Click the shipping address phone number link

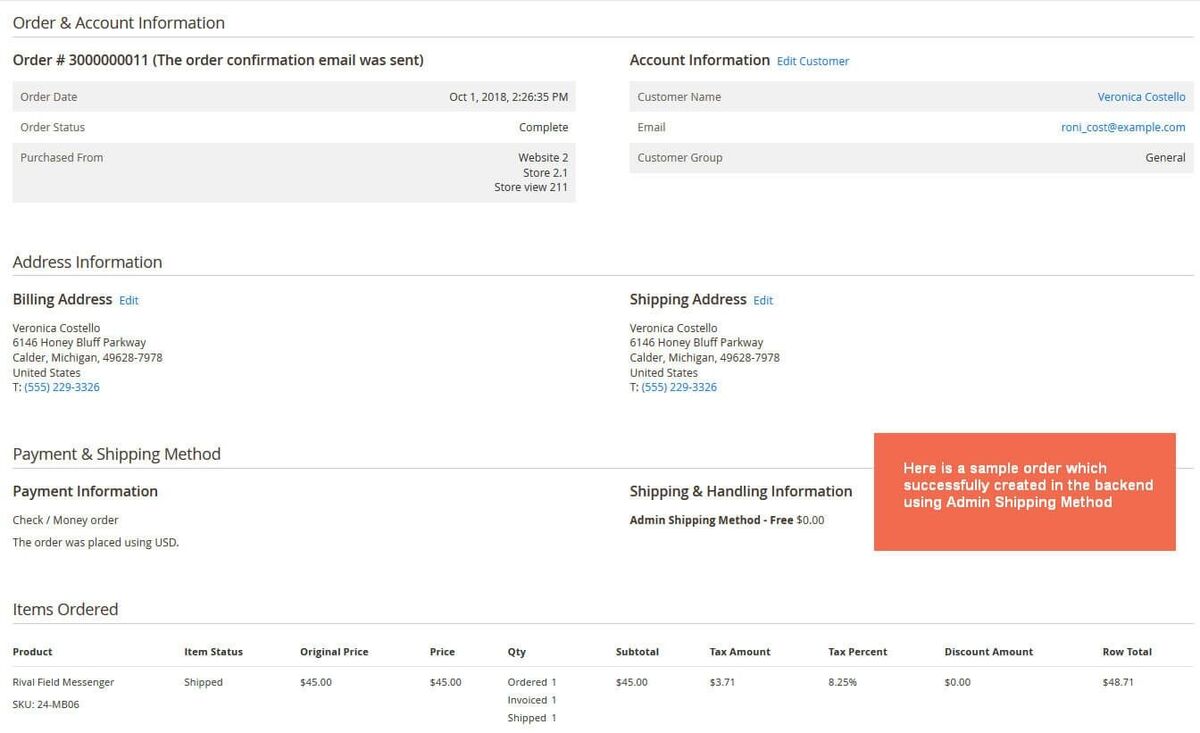point(678,386)
